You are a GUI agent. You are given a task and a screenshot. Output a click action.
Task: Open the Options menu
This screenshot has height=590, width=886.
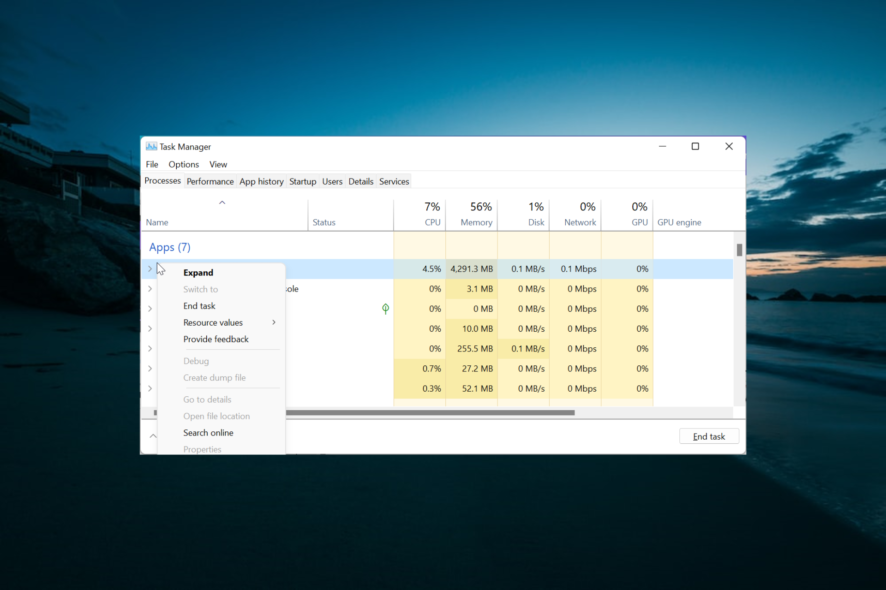pos(183,165)
